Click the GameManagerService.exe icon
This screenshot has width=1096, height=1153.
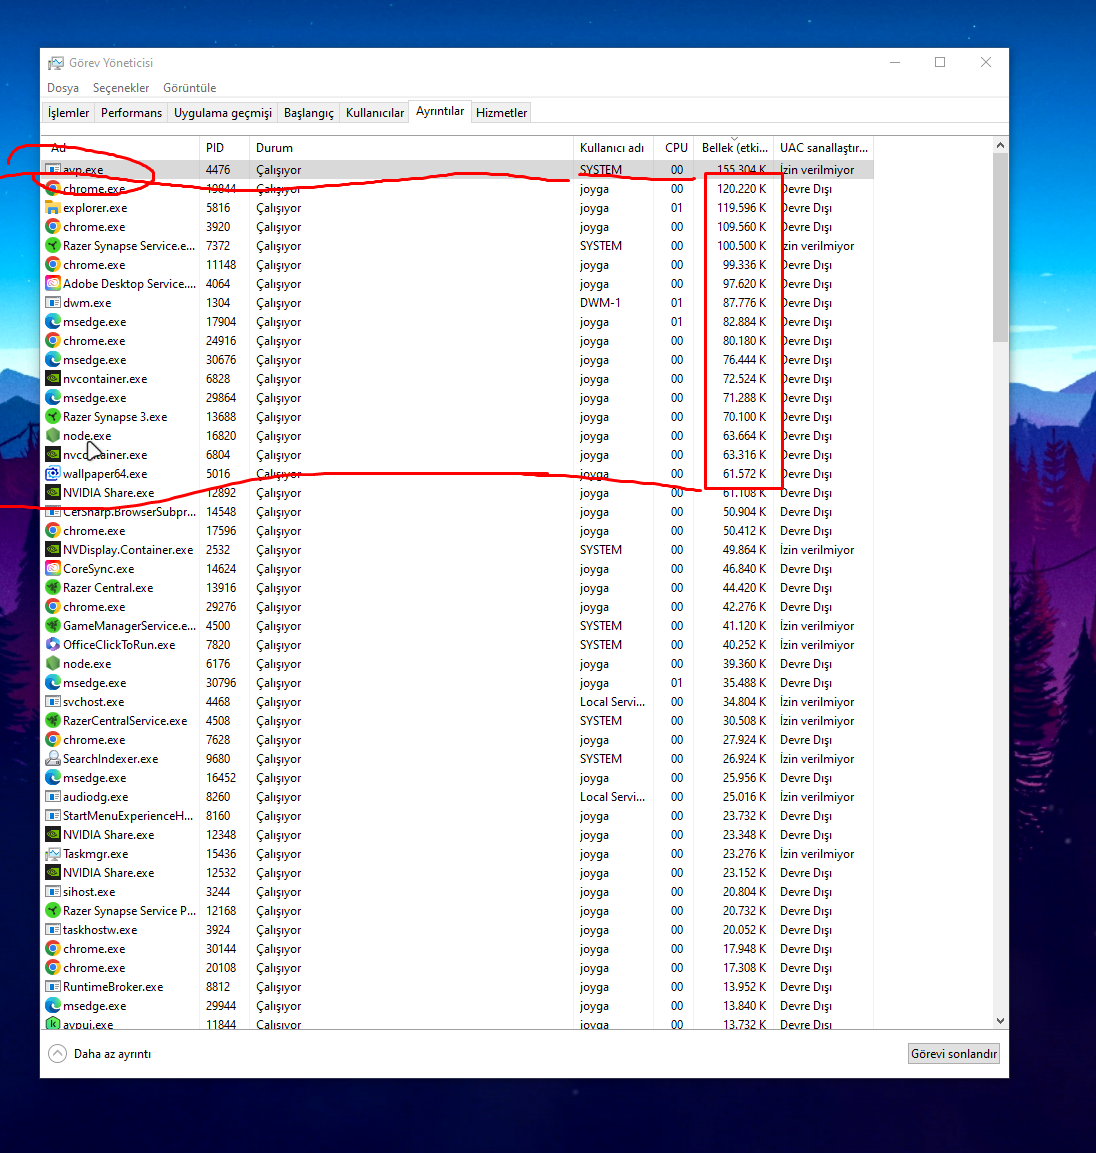[x=52, y=626]
